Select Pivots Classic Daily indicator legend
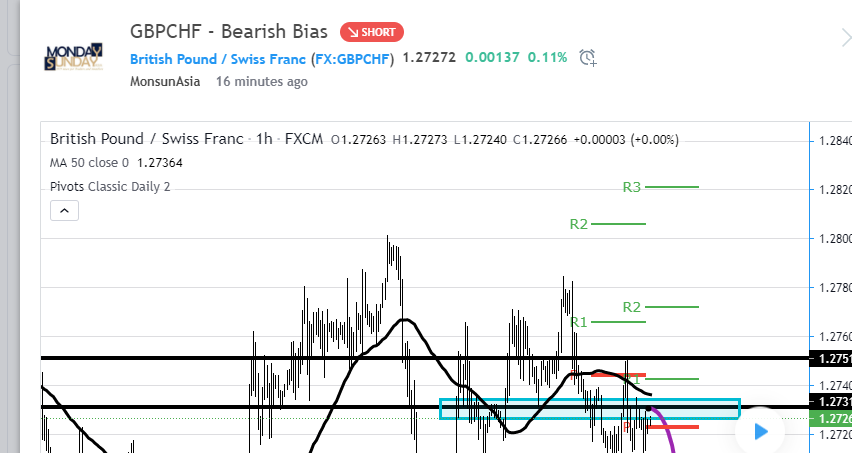The width and height of the screenshot is (852, 453). tap(110, 186)
